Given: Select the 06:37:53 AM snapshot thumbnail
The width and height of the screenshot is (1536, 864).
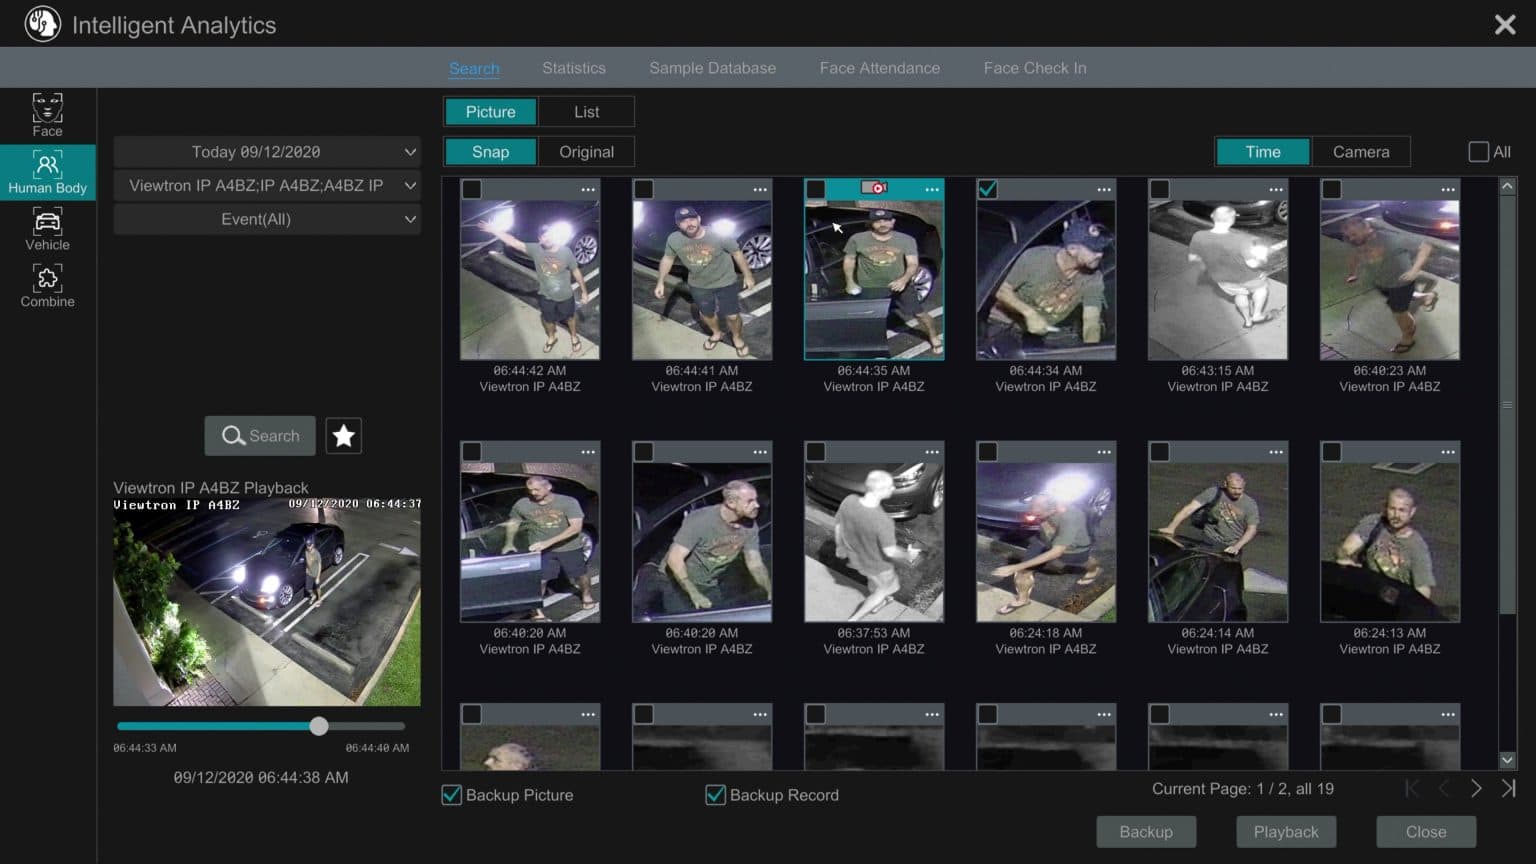Looking at the screenshot, I should [874, 542].
